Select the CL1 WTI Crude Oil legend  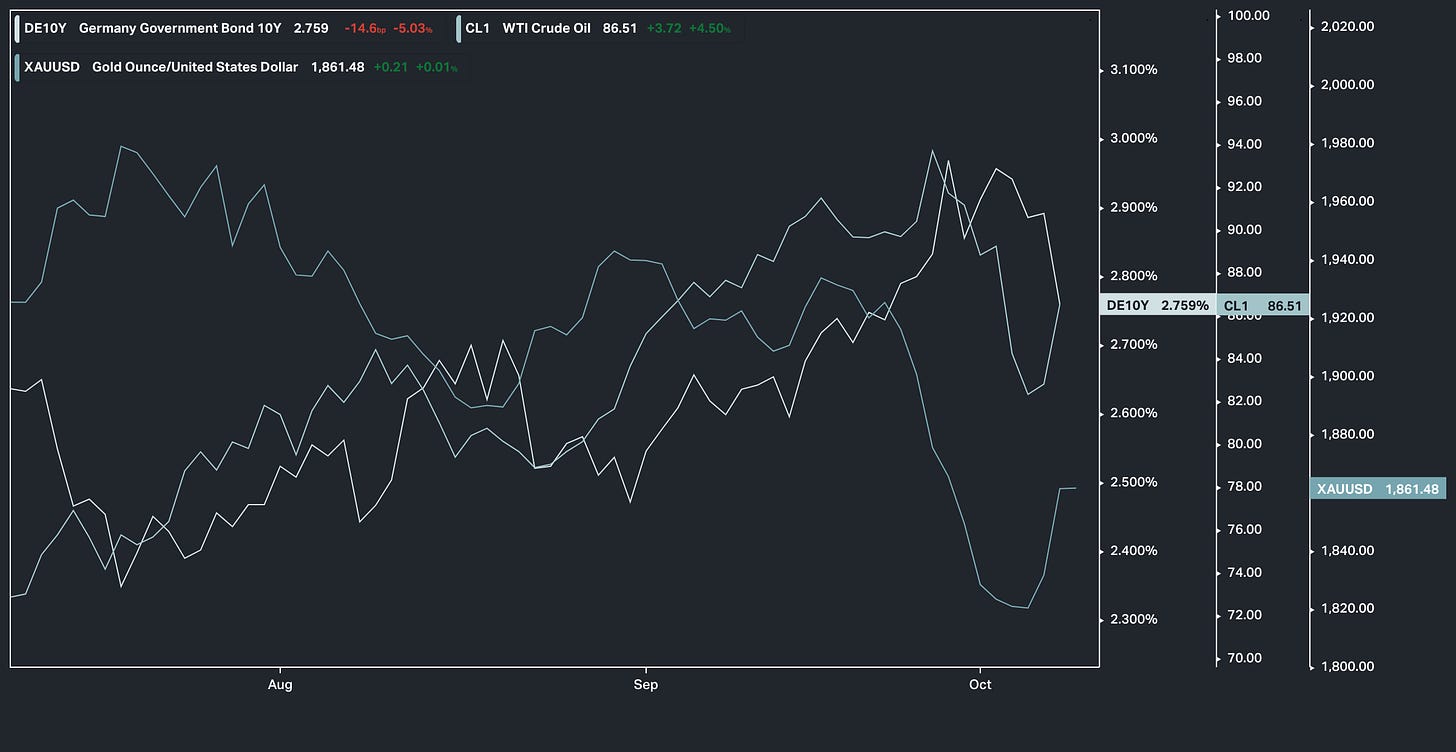click(x=599, y=29)
